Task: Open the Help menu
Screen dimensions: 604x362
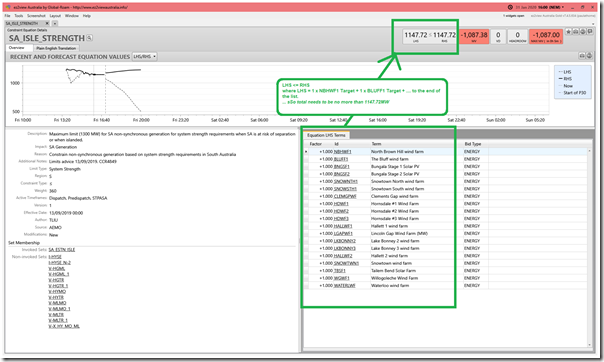Action: [x=87, y=16]
